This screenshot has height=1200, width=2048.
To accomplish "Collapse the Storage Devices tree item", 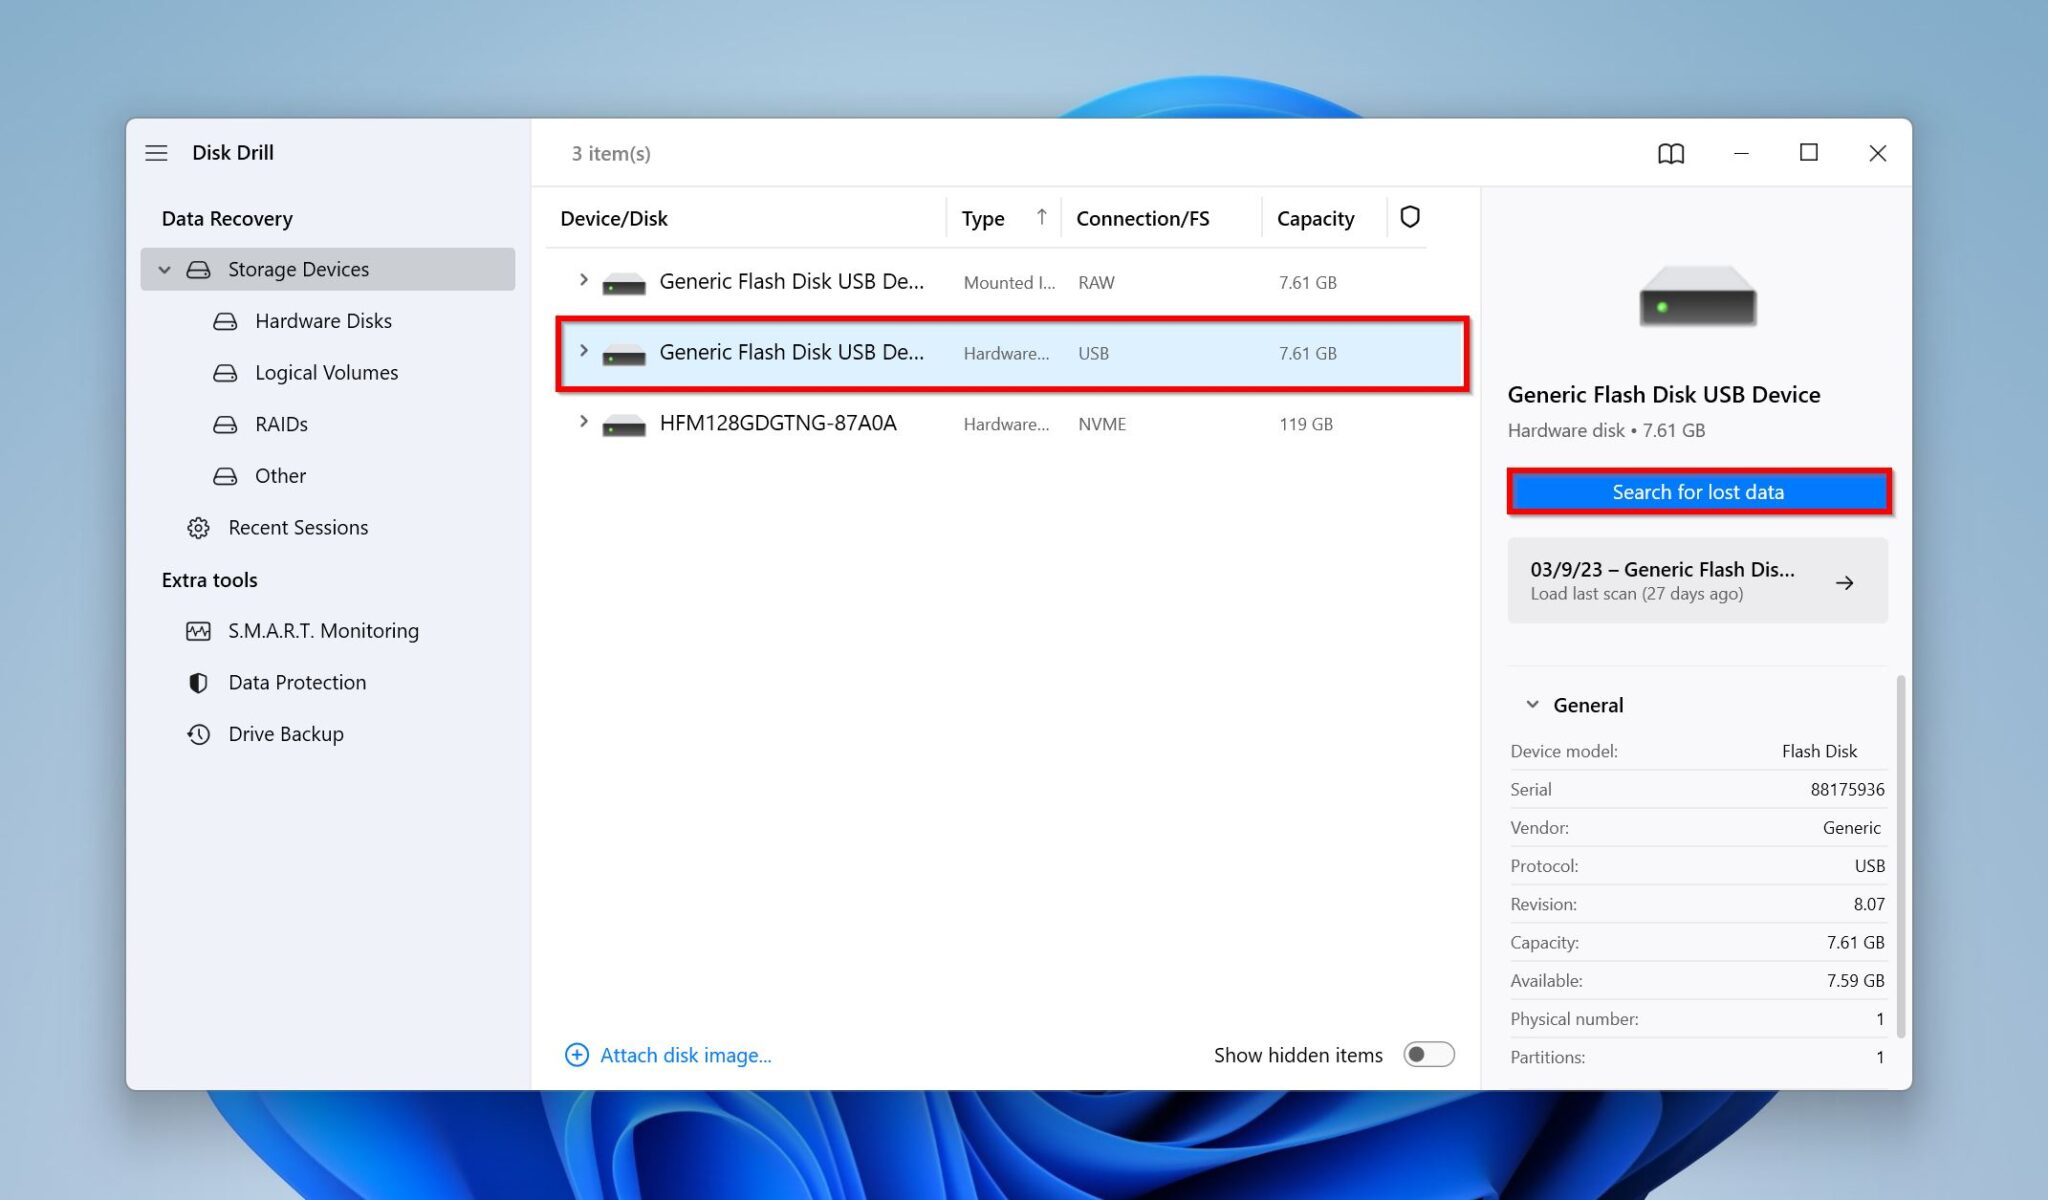I will point(164,269).
